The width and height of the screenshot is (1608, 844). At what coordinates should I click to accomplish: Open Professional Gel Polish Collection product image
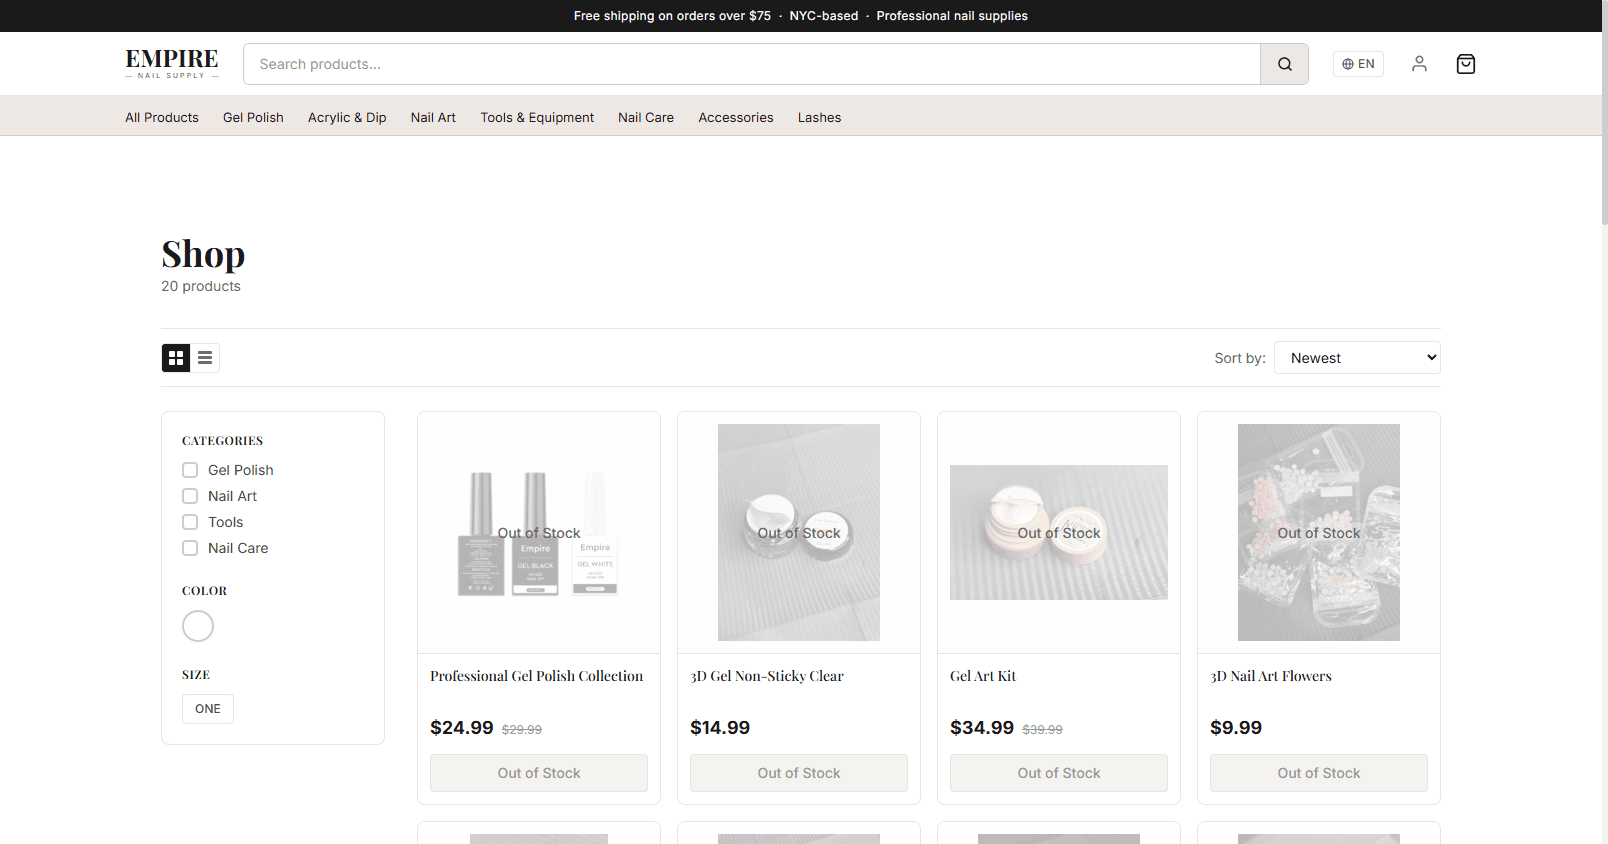539,533
